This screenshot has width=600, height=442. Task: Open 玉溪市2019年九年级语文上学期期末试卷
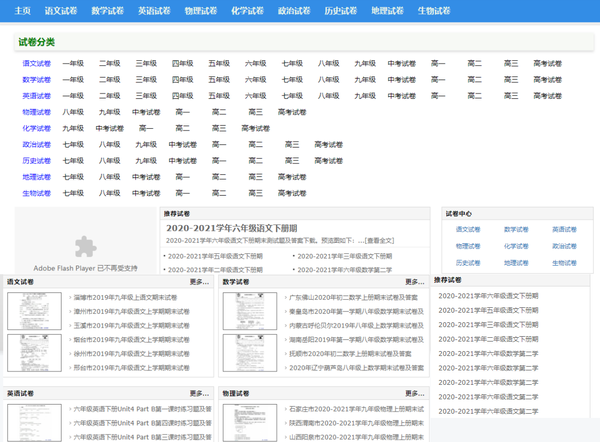[132, 326]
